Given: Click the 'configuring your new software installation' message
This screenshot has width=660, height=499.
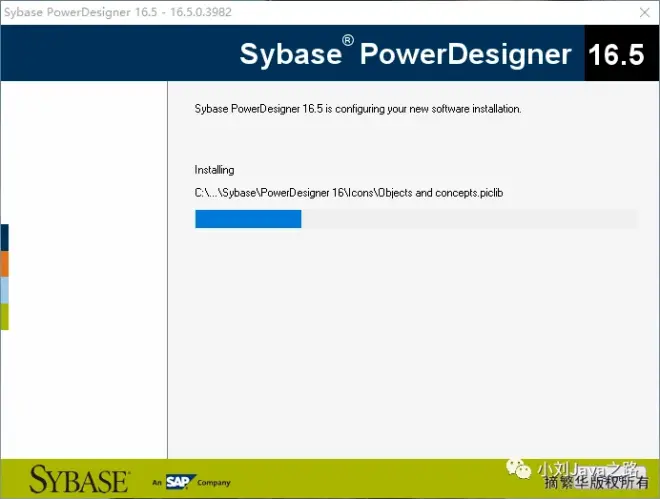Looking at the screenshot, I should pos(358,109).
